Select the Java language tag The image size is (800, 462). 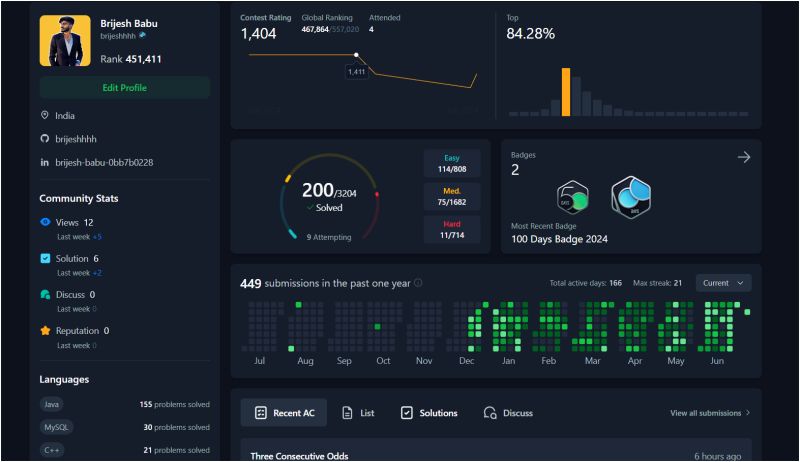(x=52, y=404)
